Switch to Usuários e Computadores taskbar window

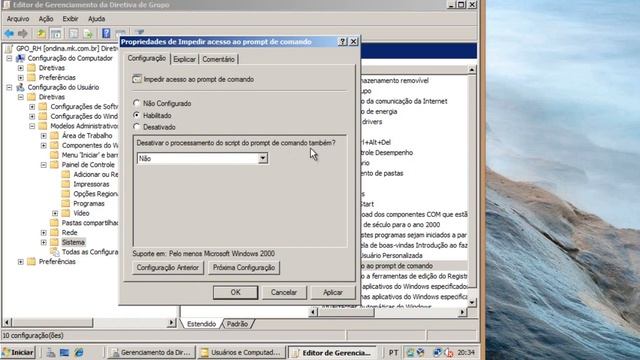pyautogui.click(x=242, y=353)
